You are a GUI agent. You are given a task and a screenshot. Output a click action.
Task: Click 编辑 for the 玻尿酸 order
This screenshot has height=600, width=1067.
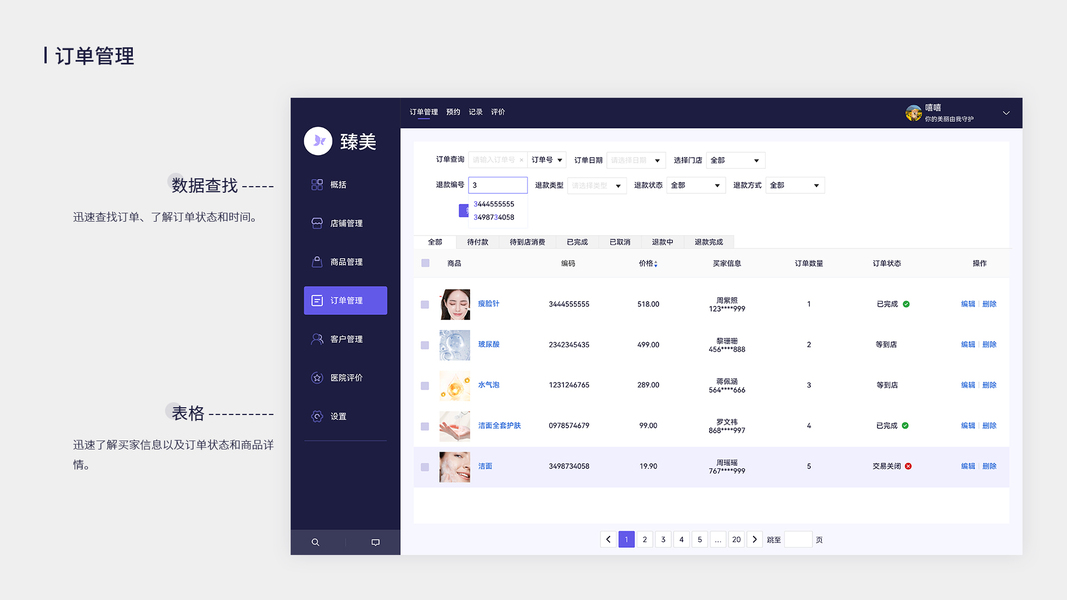pos(968,345)
